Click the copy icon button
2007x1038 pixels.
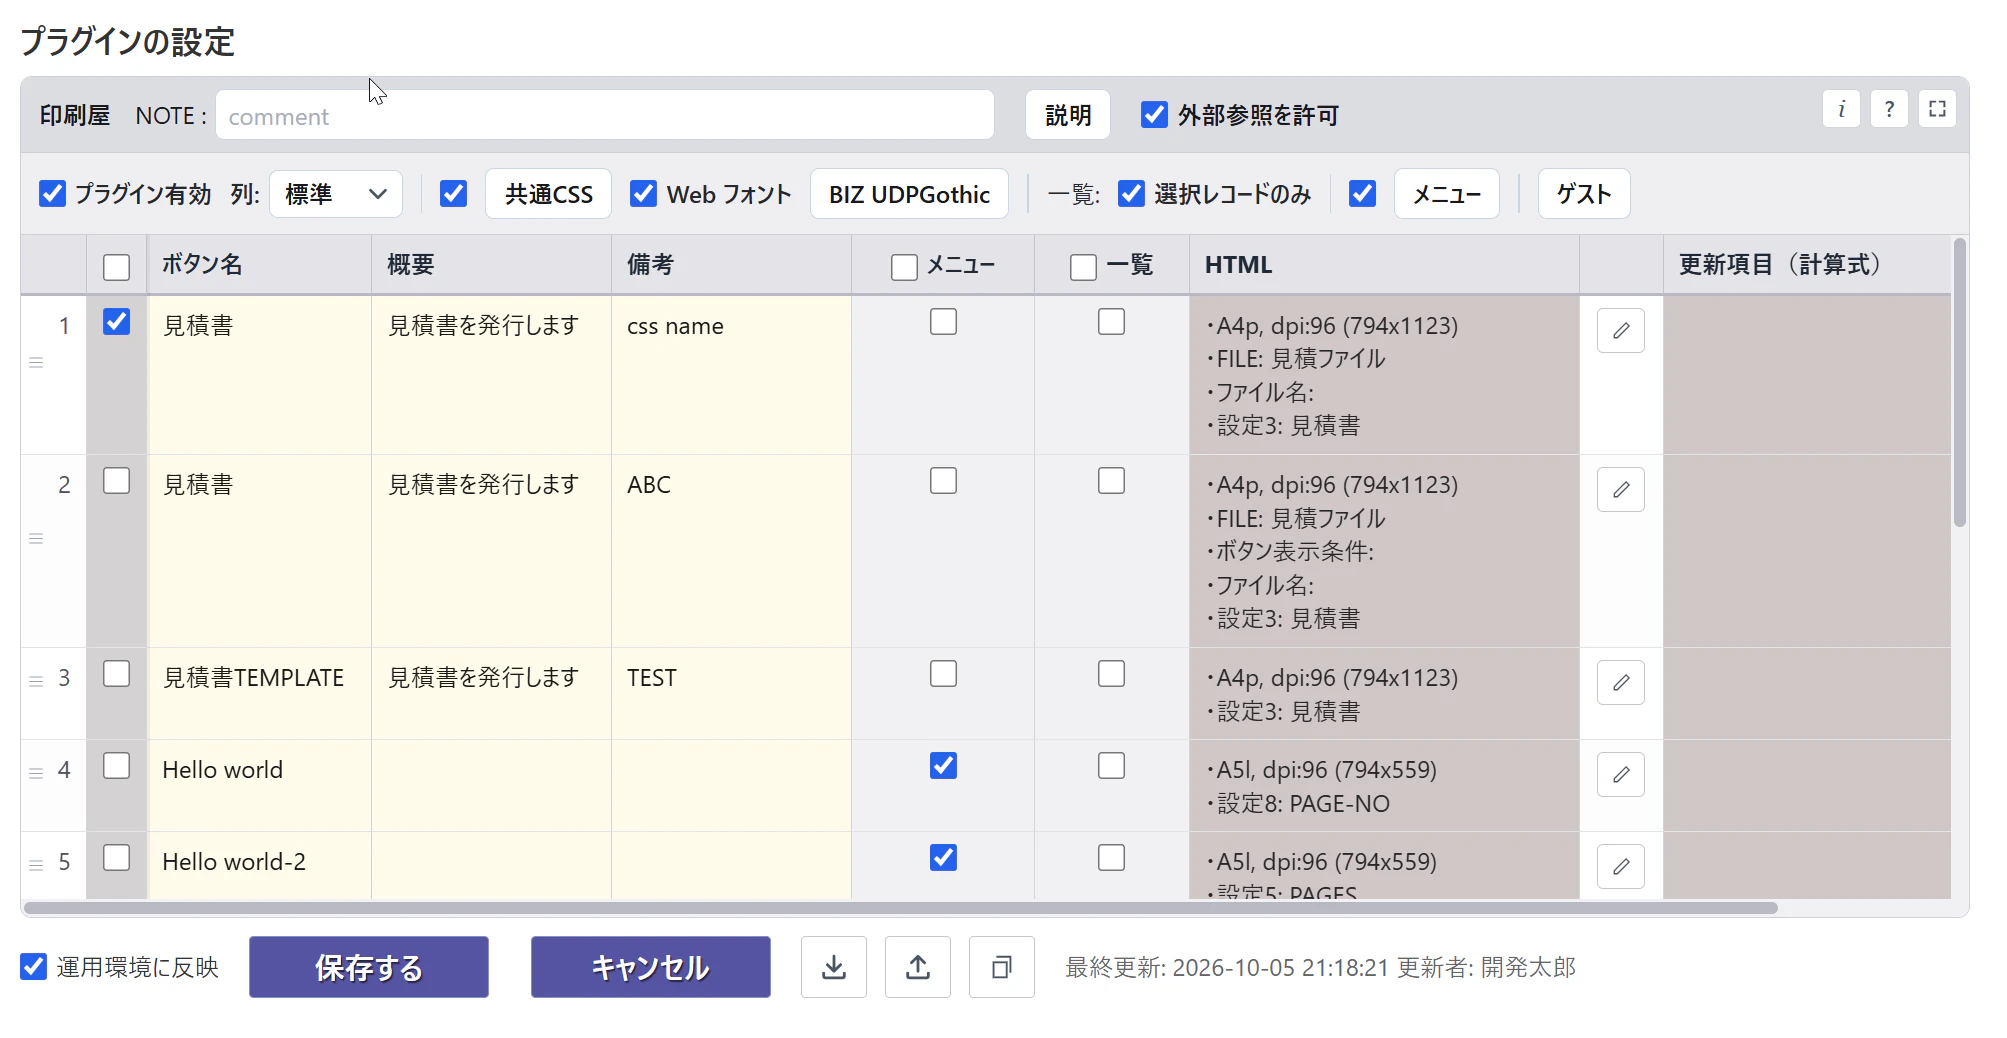click(x=1002, y=967)
